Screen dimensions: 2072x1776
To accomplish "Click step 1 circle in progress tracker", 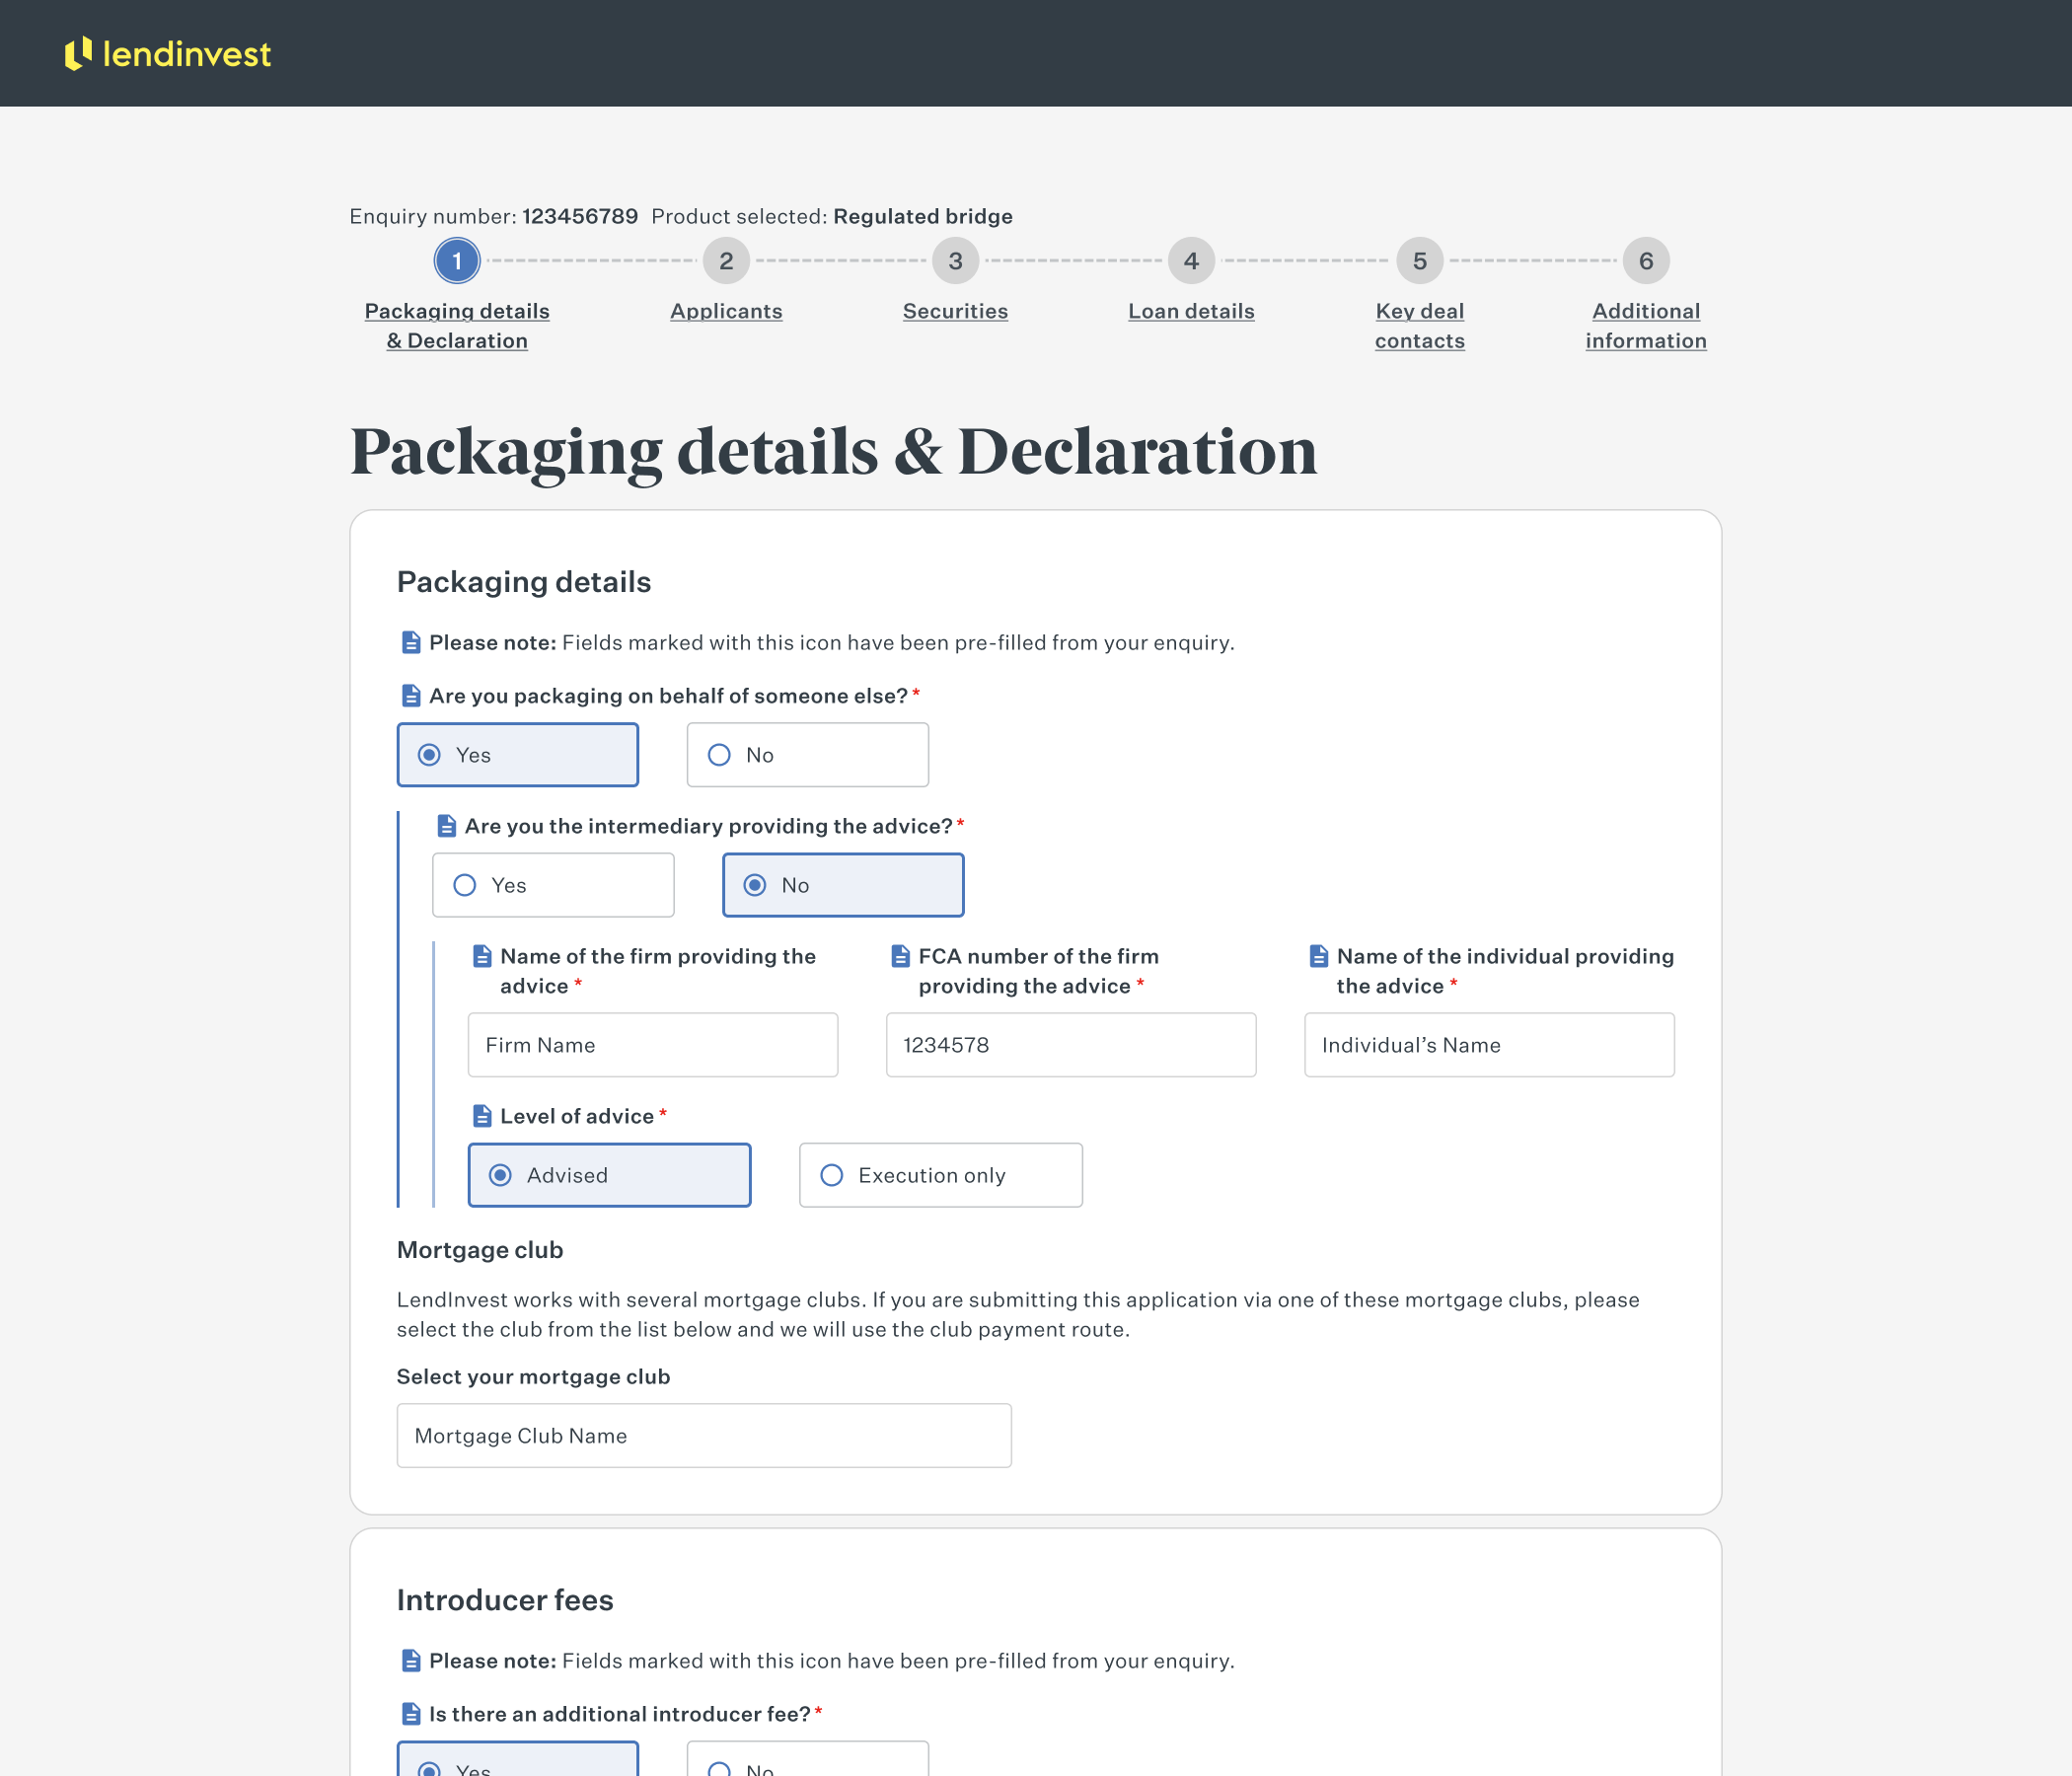I will click(457, 261).
